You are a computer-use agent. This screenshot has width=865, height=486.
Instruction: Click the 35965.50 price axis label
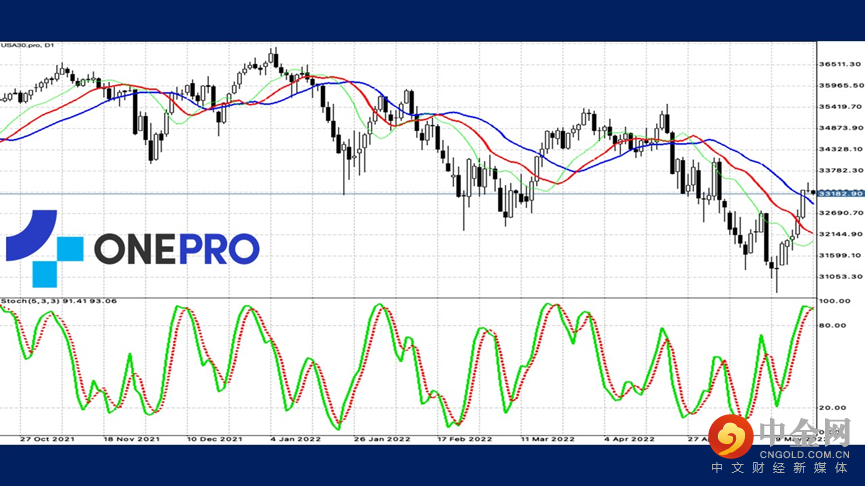[x=841, y=86]
